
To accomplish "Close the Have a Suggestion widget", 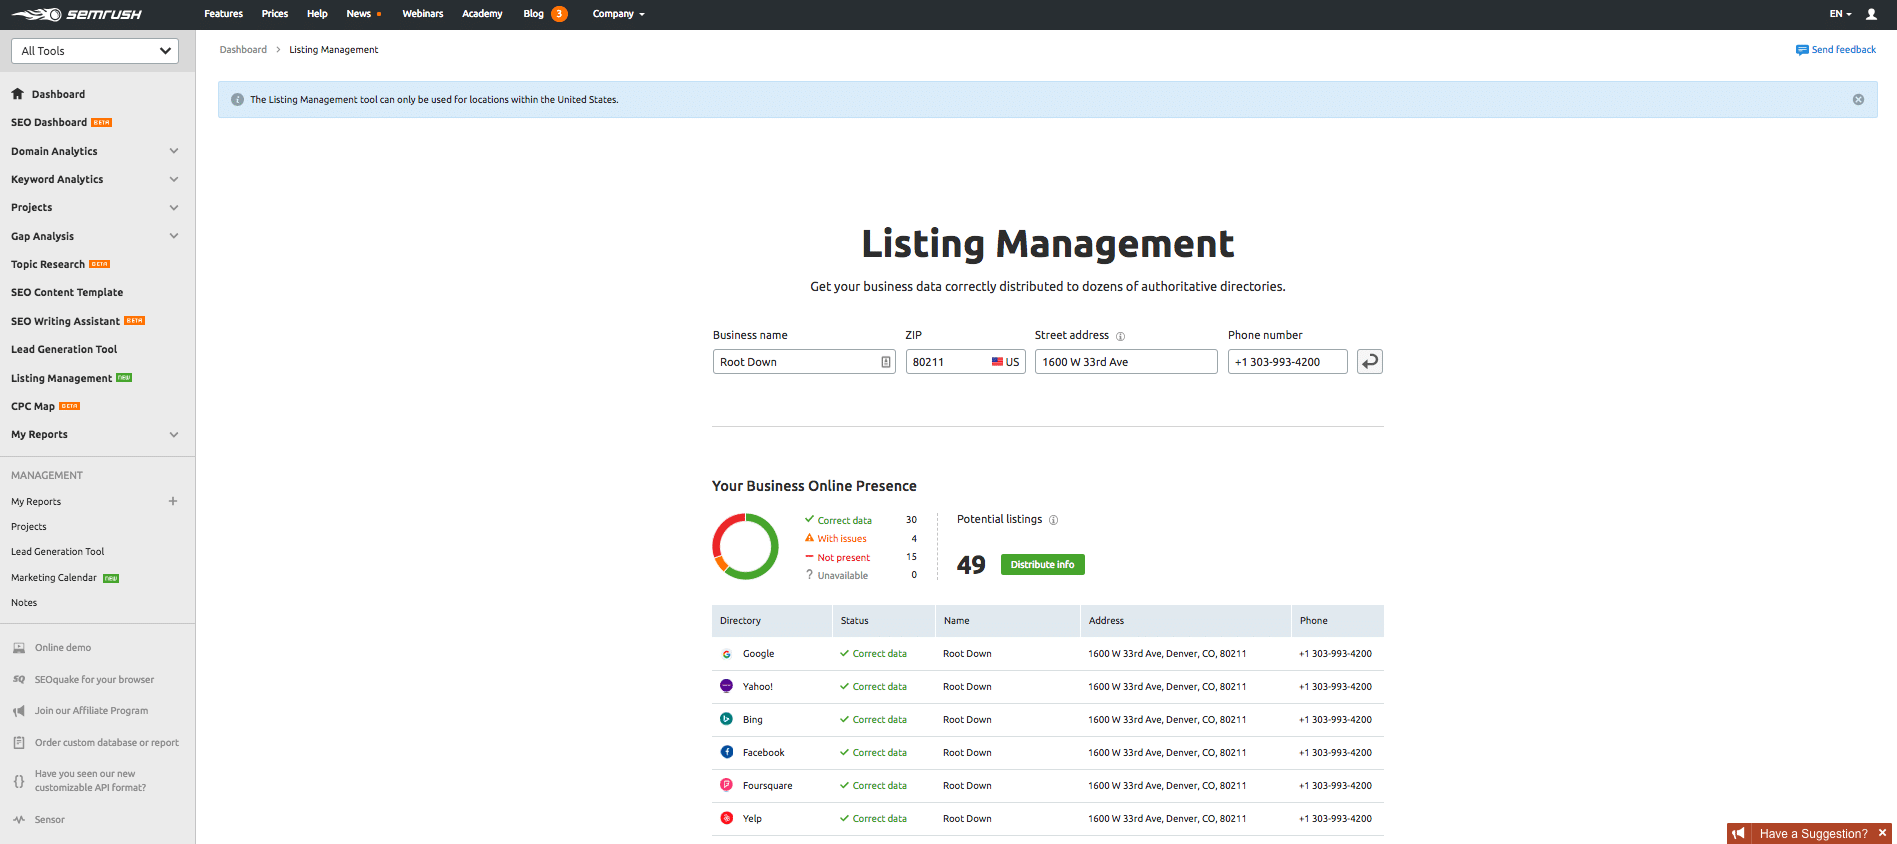I will (x=1882, y=833).
